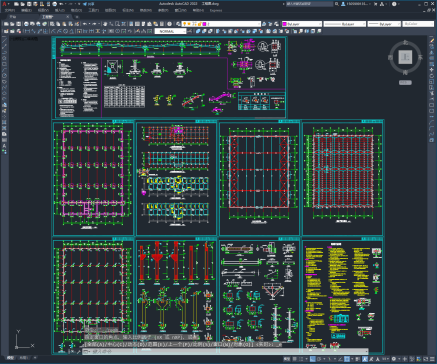Open the ByLayer color control dropdown

click(302, 24)
